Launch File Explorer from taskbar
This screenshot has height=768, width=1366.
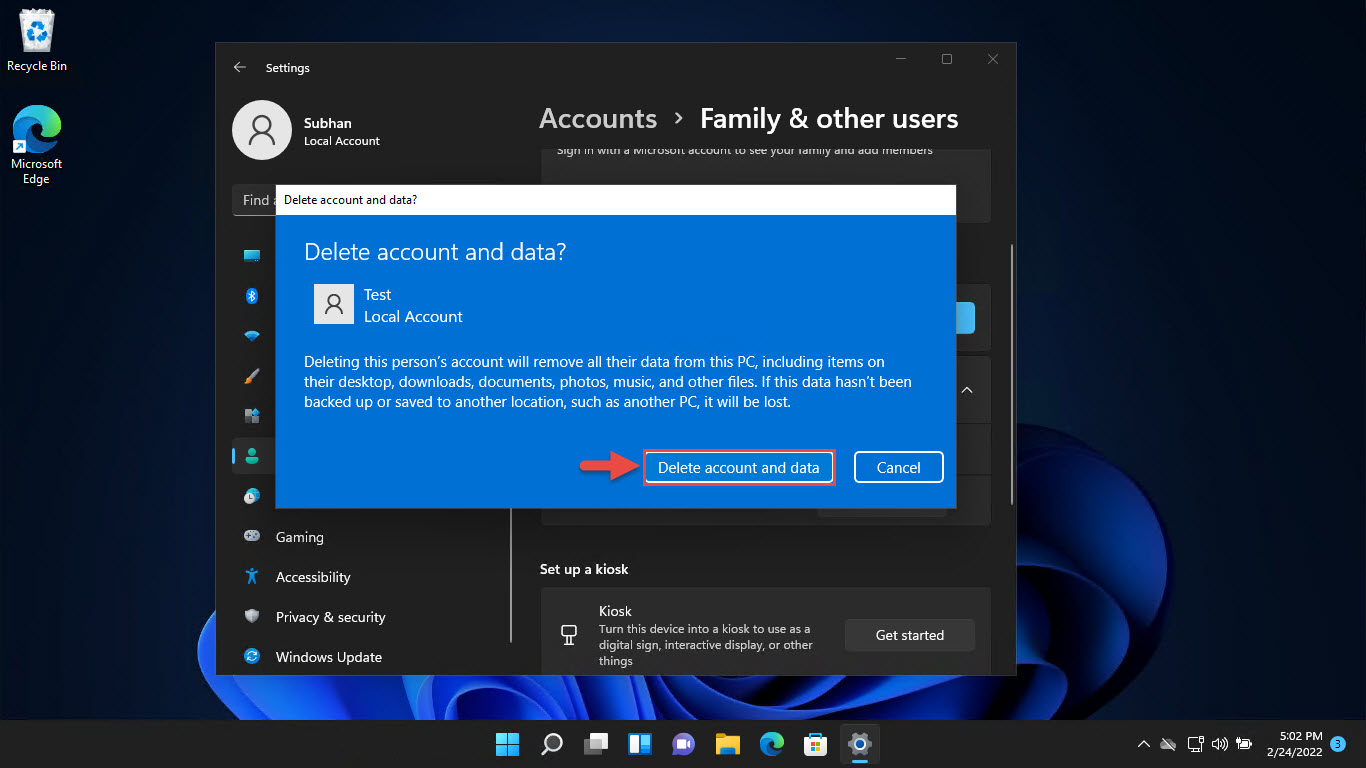(x=727, y=744)
